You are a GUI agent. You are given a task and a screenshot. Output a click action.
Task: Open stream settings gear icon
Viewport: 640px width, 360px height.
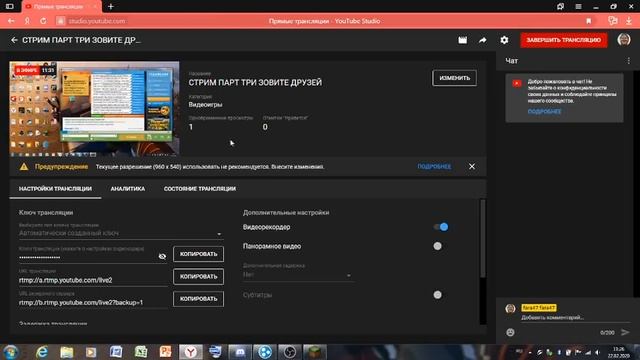504,40
